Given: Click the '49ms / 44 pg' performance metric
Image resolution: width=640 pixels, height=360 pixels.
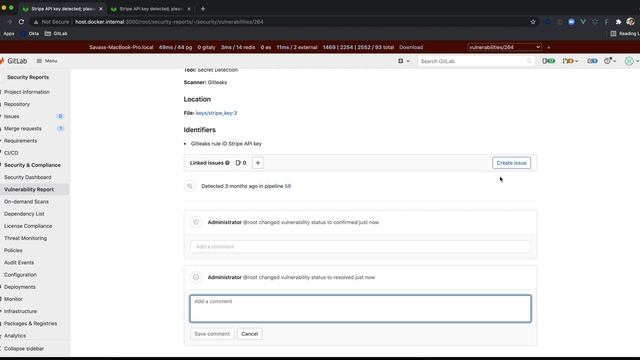Looking at the screenshot, I should tap(175, 47).
